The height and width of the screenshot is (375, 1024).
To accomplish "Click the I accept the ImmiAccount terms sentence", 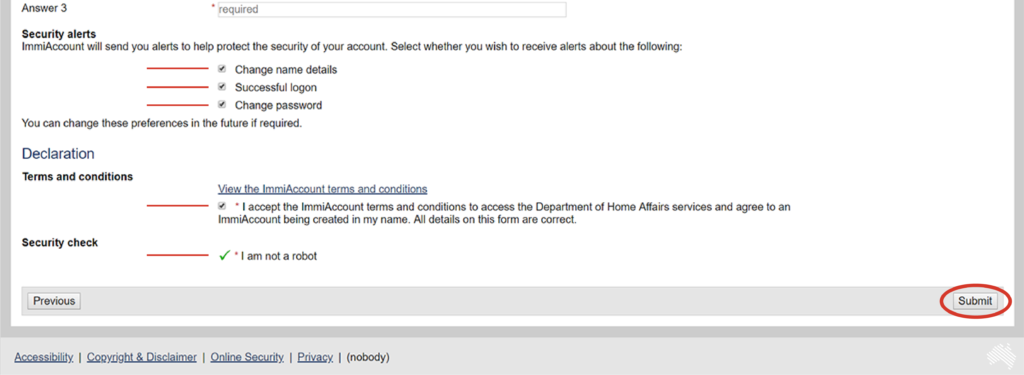I will point(504,214).
